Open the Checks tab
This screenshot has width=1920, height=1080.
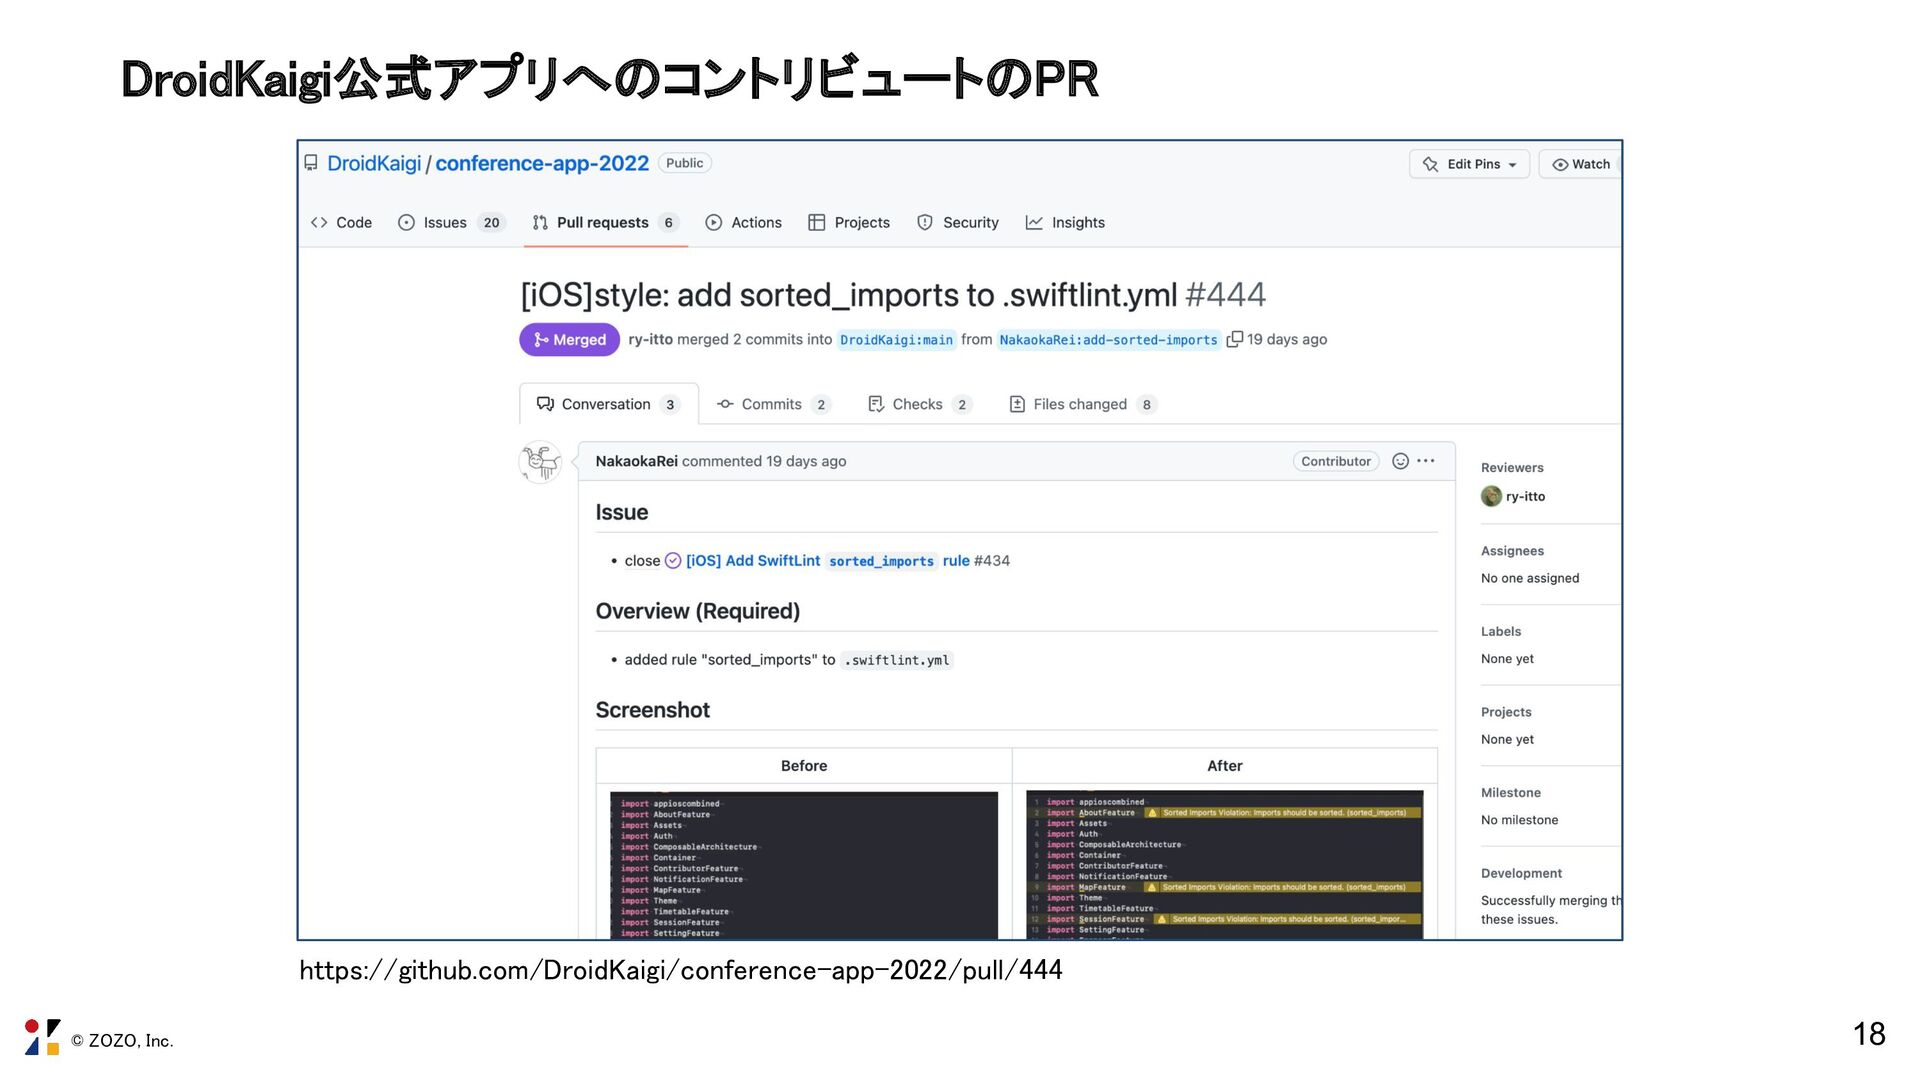coord(916,404)
